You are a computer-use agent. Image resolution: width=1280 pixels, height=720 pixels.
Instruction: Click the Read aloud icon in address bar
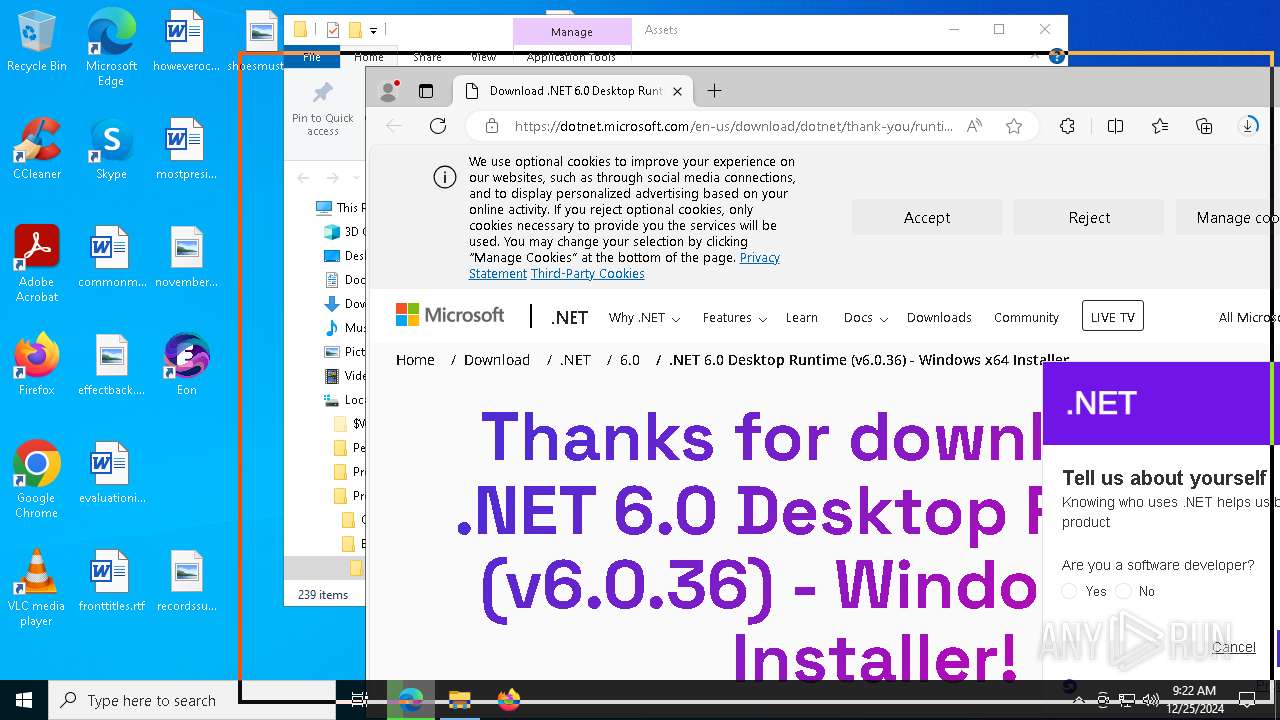(x=974, y=126)
